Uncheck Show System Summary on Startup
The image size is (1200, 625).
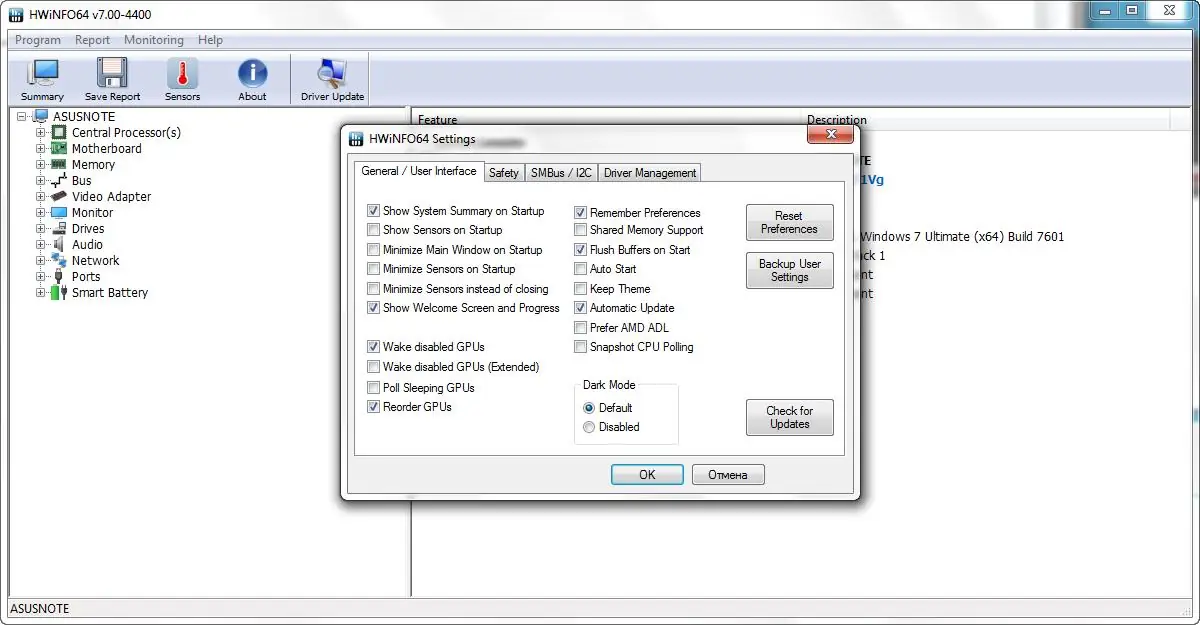pos(374,211)
